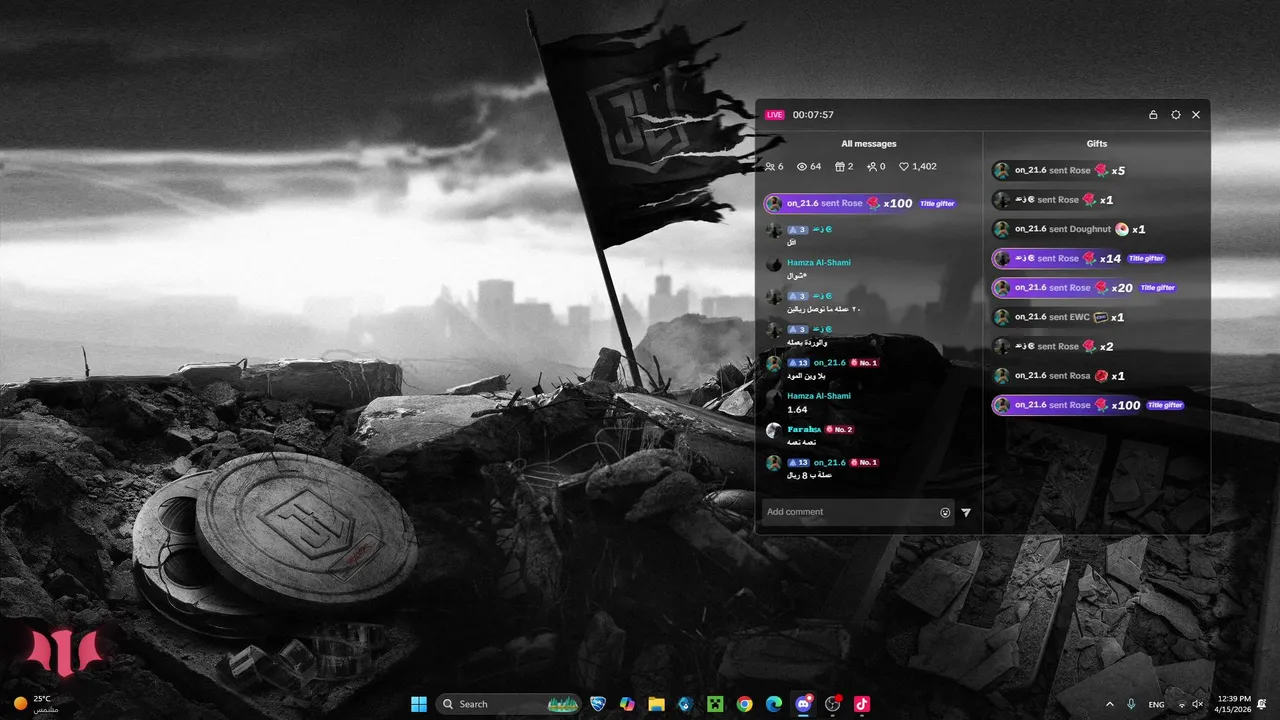1280x720 pixels.
Task: Launch Minecraft from the taskbar
Action: (715, 704)
